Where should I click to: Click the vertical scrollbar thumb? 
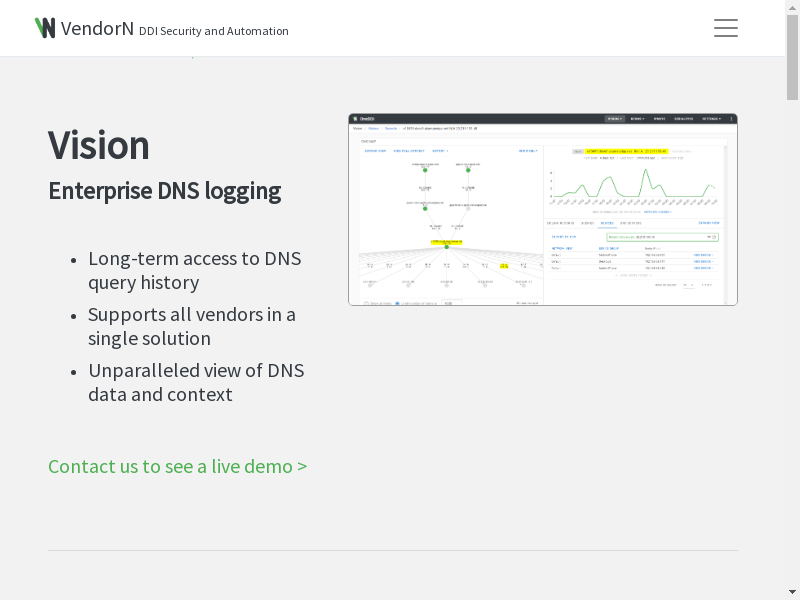pos(792,58)
